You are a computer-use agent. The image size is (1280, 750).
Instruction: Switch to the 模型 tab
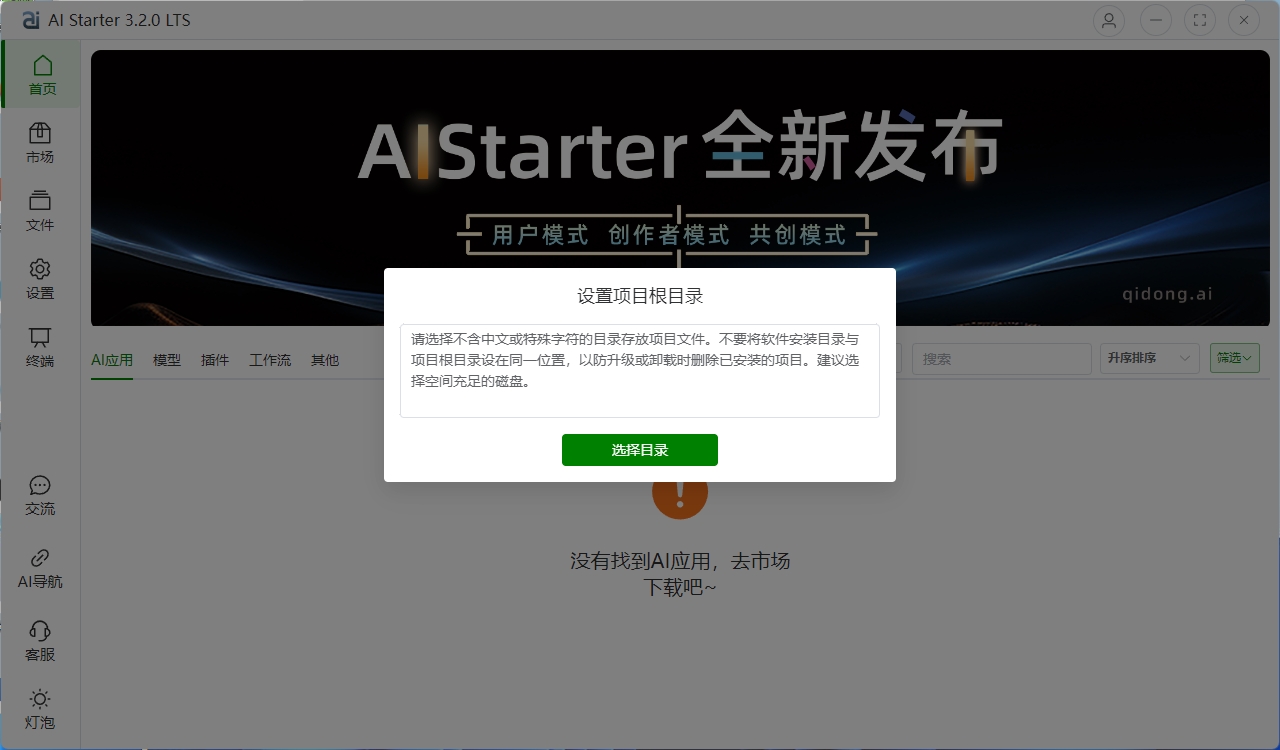click(x=166, y=360)
